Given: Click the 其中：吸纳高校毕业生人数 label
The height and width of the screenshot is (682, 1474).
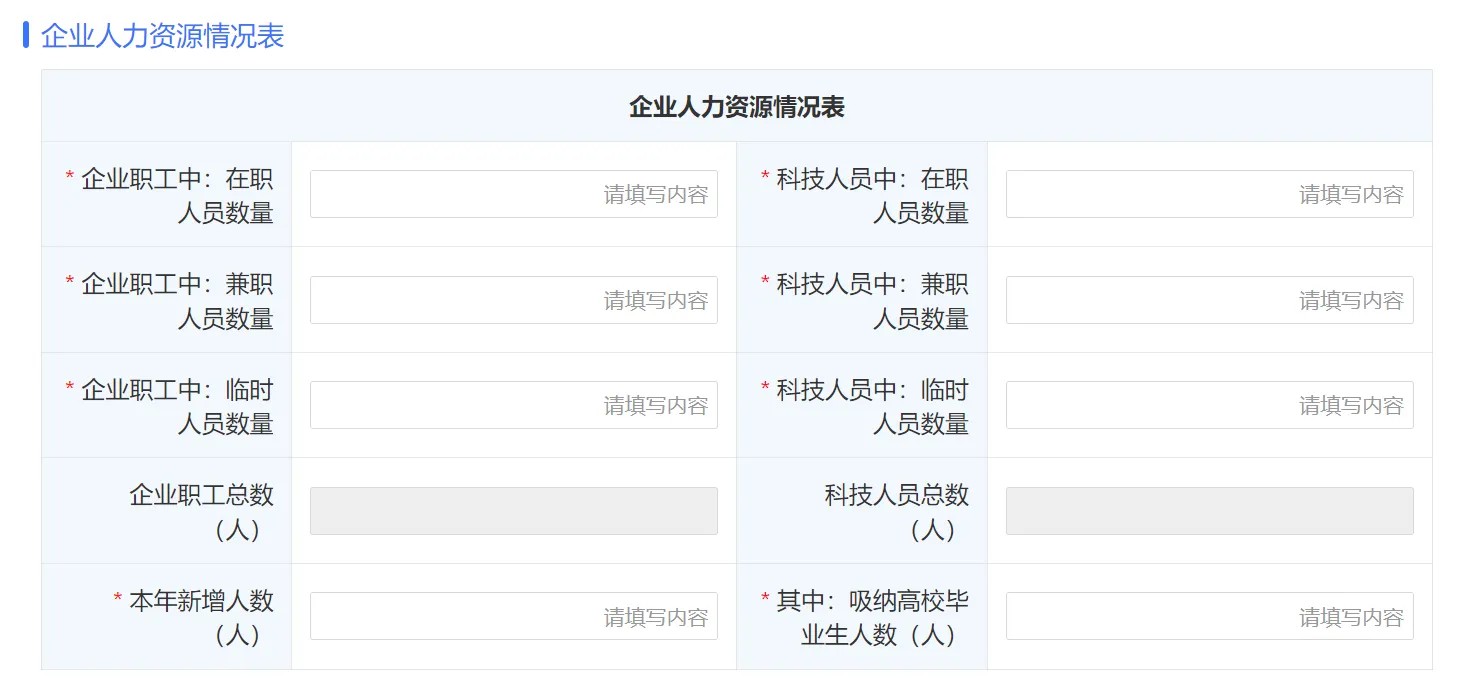Looking at the screenshot, I should coord(872,617).
